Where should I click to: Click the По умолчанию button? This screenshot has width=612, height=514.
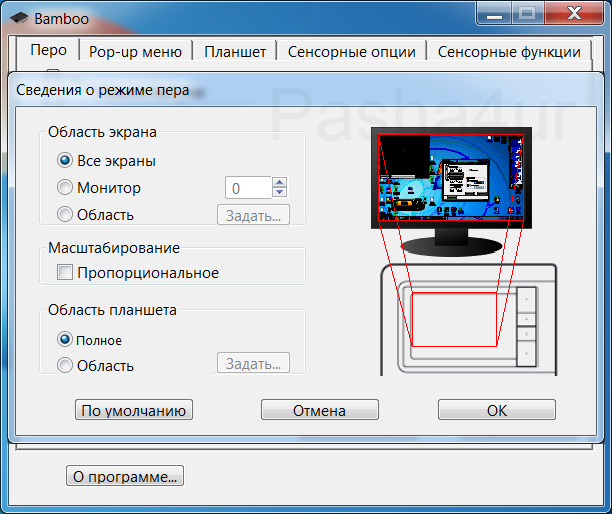click(134, 410)
